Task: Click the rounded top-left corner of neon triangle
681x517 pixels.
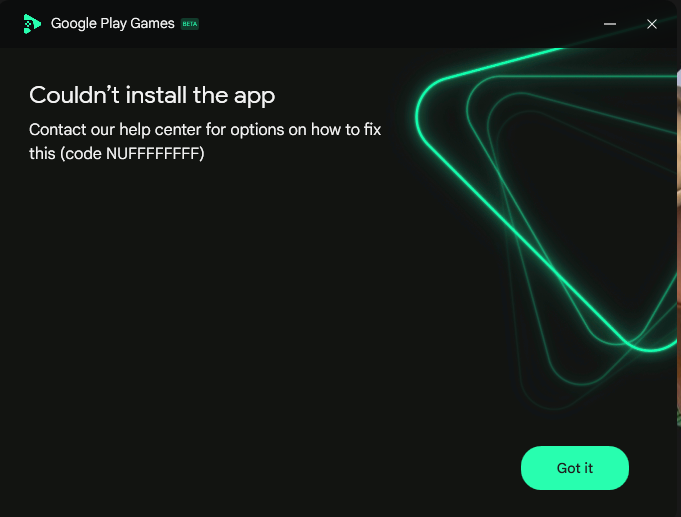Action: (x=428, y=102)
